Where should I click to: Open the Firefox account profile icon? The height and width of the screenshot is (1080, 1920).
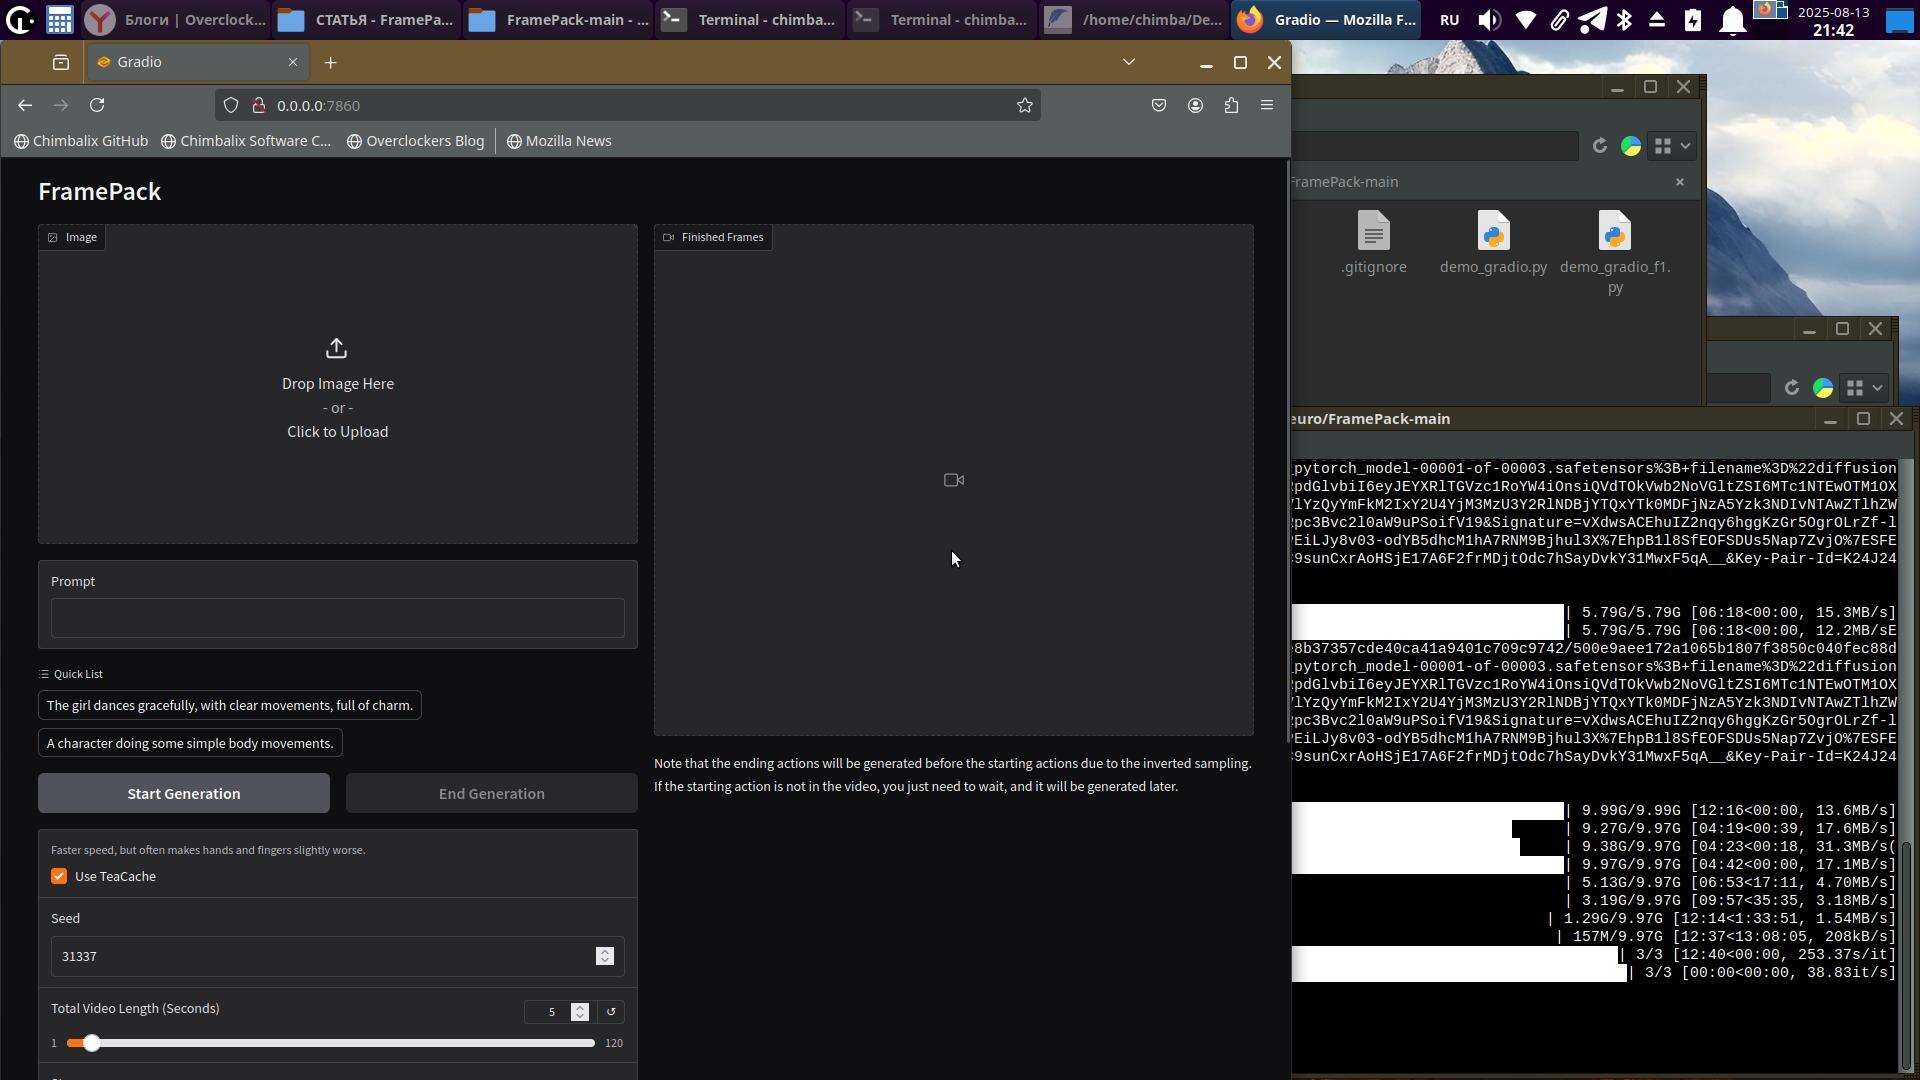click(x=1195, y=105)
